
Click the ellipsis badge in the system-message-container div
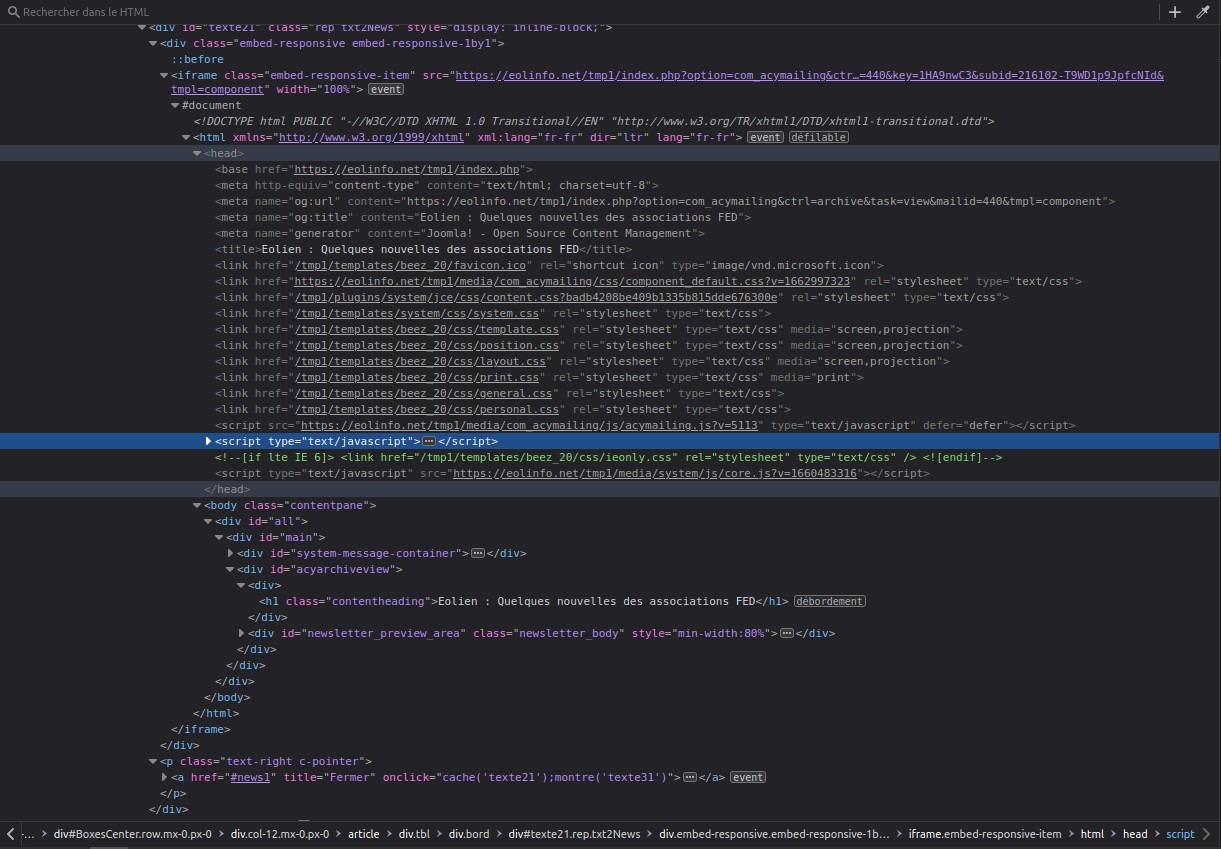[x=478, y=553]
